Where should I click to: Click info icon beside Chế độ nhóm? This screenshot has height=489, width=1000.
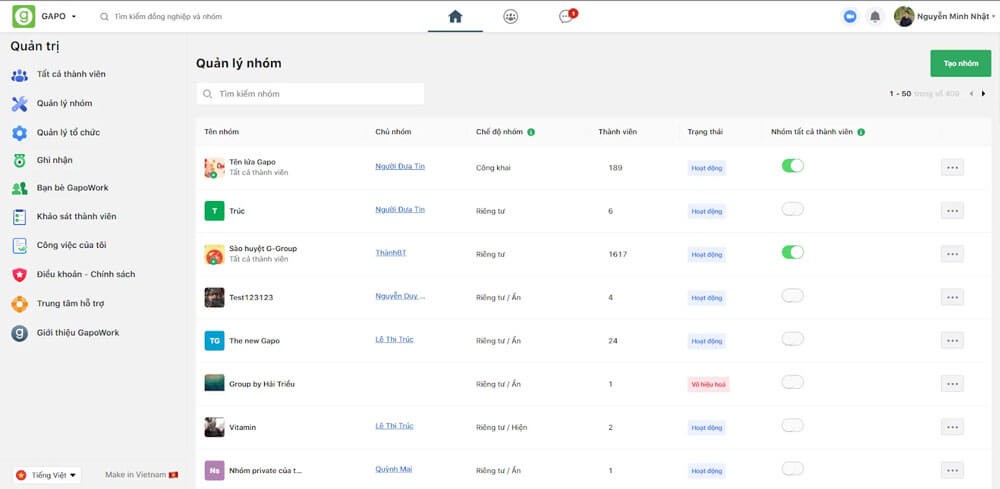point(531,132)
